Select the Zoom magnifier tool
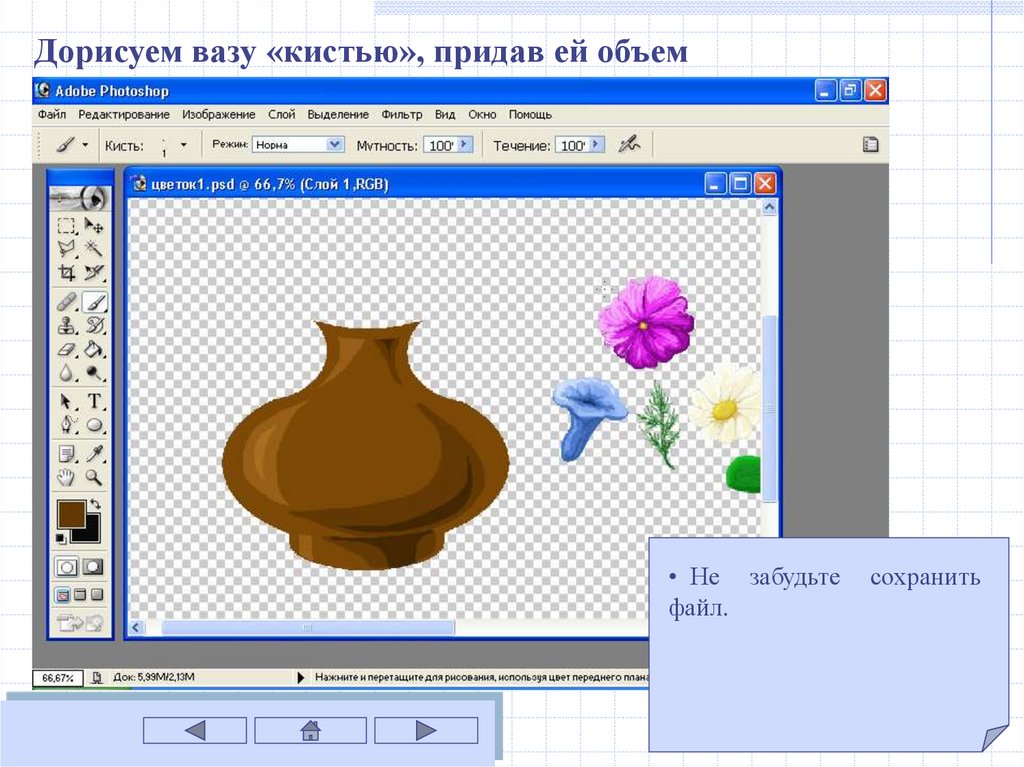This screenshot has width=1024, height=767. tap(94, 478)
